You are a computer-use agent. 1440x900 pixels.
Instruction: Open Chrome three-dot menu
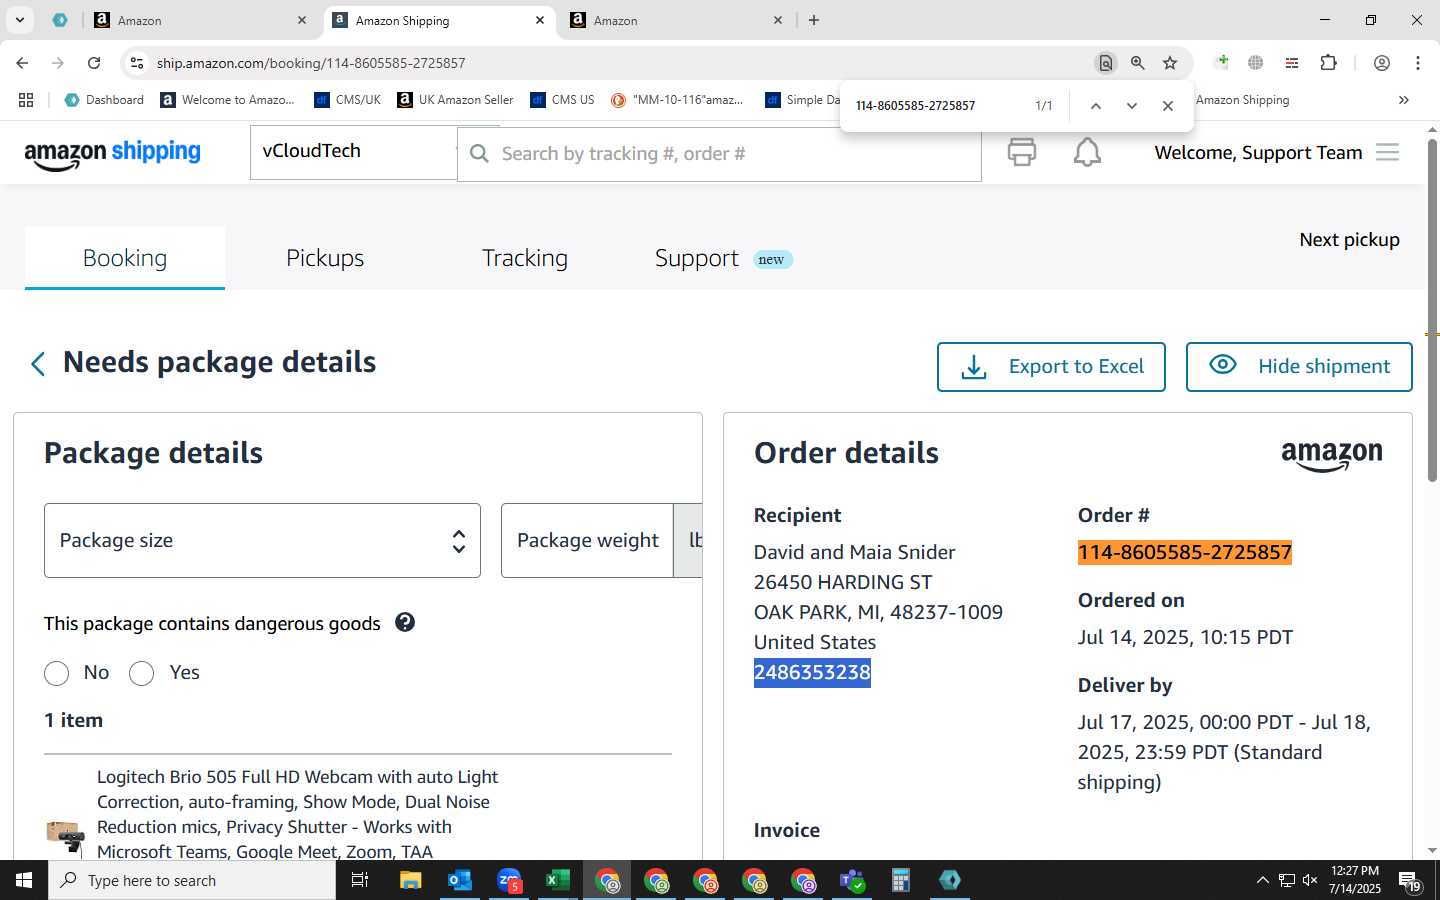tap(1418, 63)
